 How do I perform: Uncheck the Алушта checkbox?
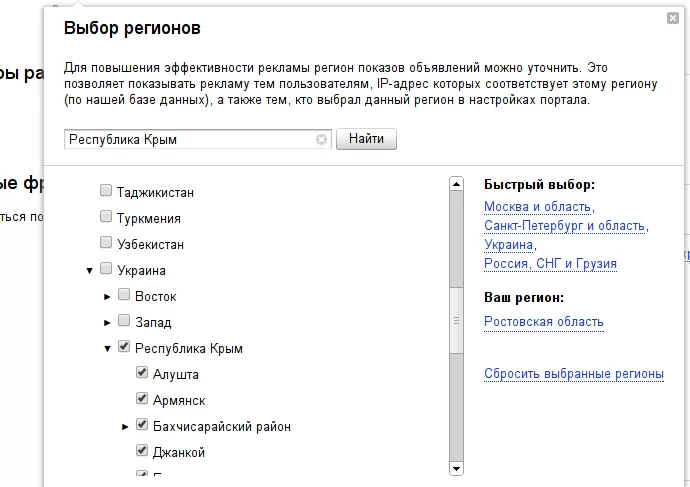(142, 374)
